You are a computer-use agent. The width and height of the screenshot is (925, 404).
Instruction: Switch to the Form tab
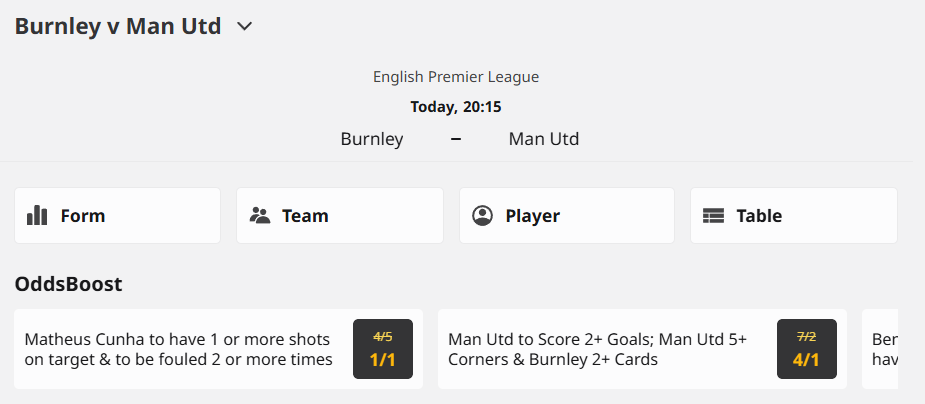point(117,215)
